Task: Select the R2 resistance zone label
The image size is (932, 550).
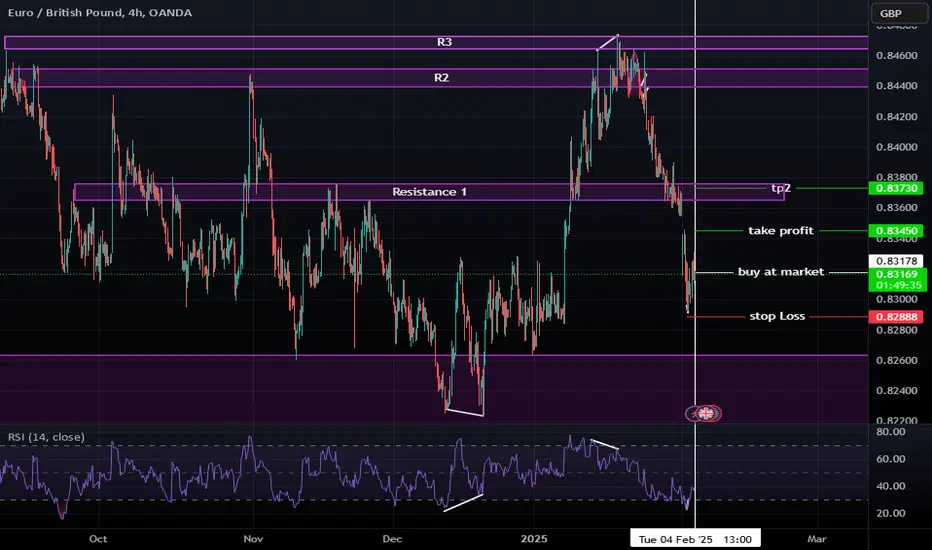Action: (x=441, y=78)
